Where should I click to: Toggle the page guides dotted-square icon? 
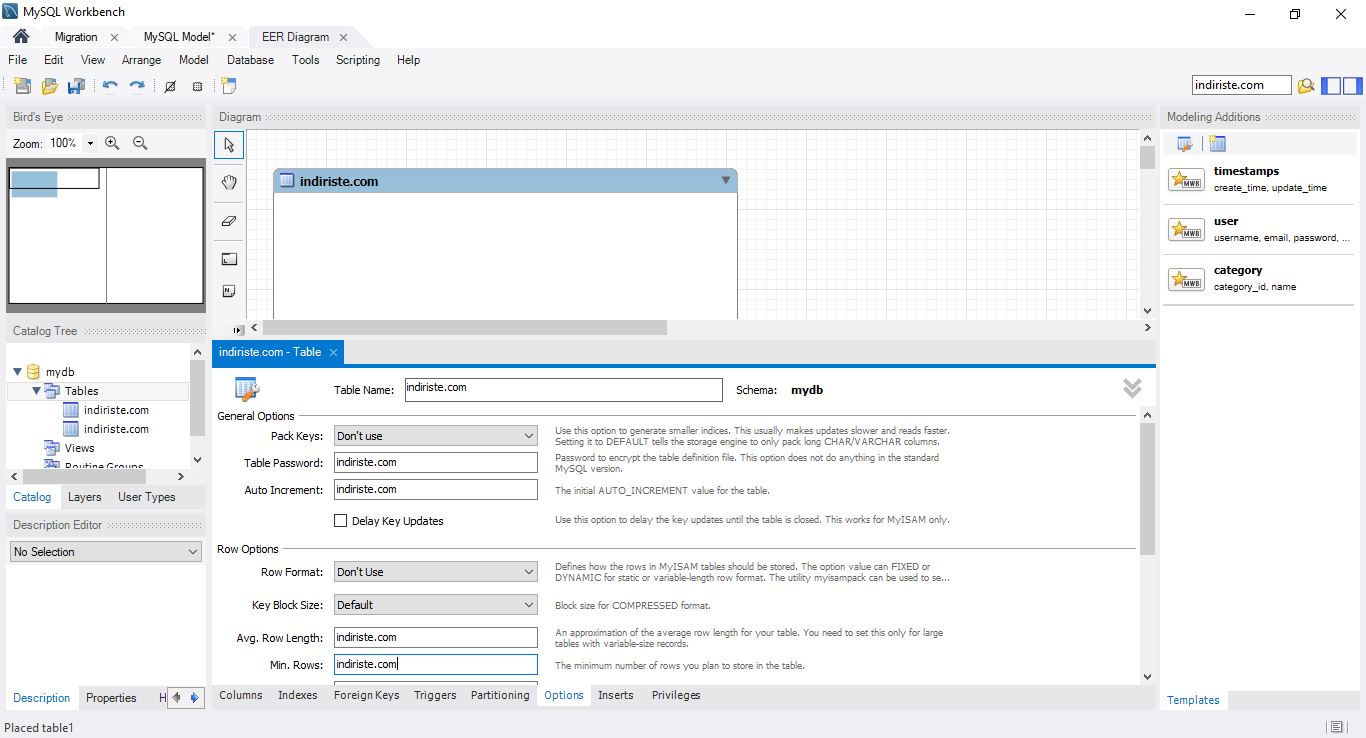[x=197, y=86]
